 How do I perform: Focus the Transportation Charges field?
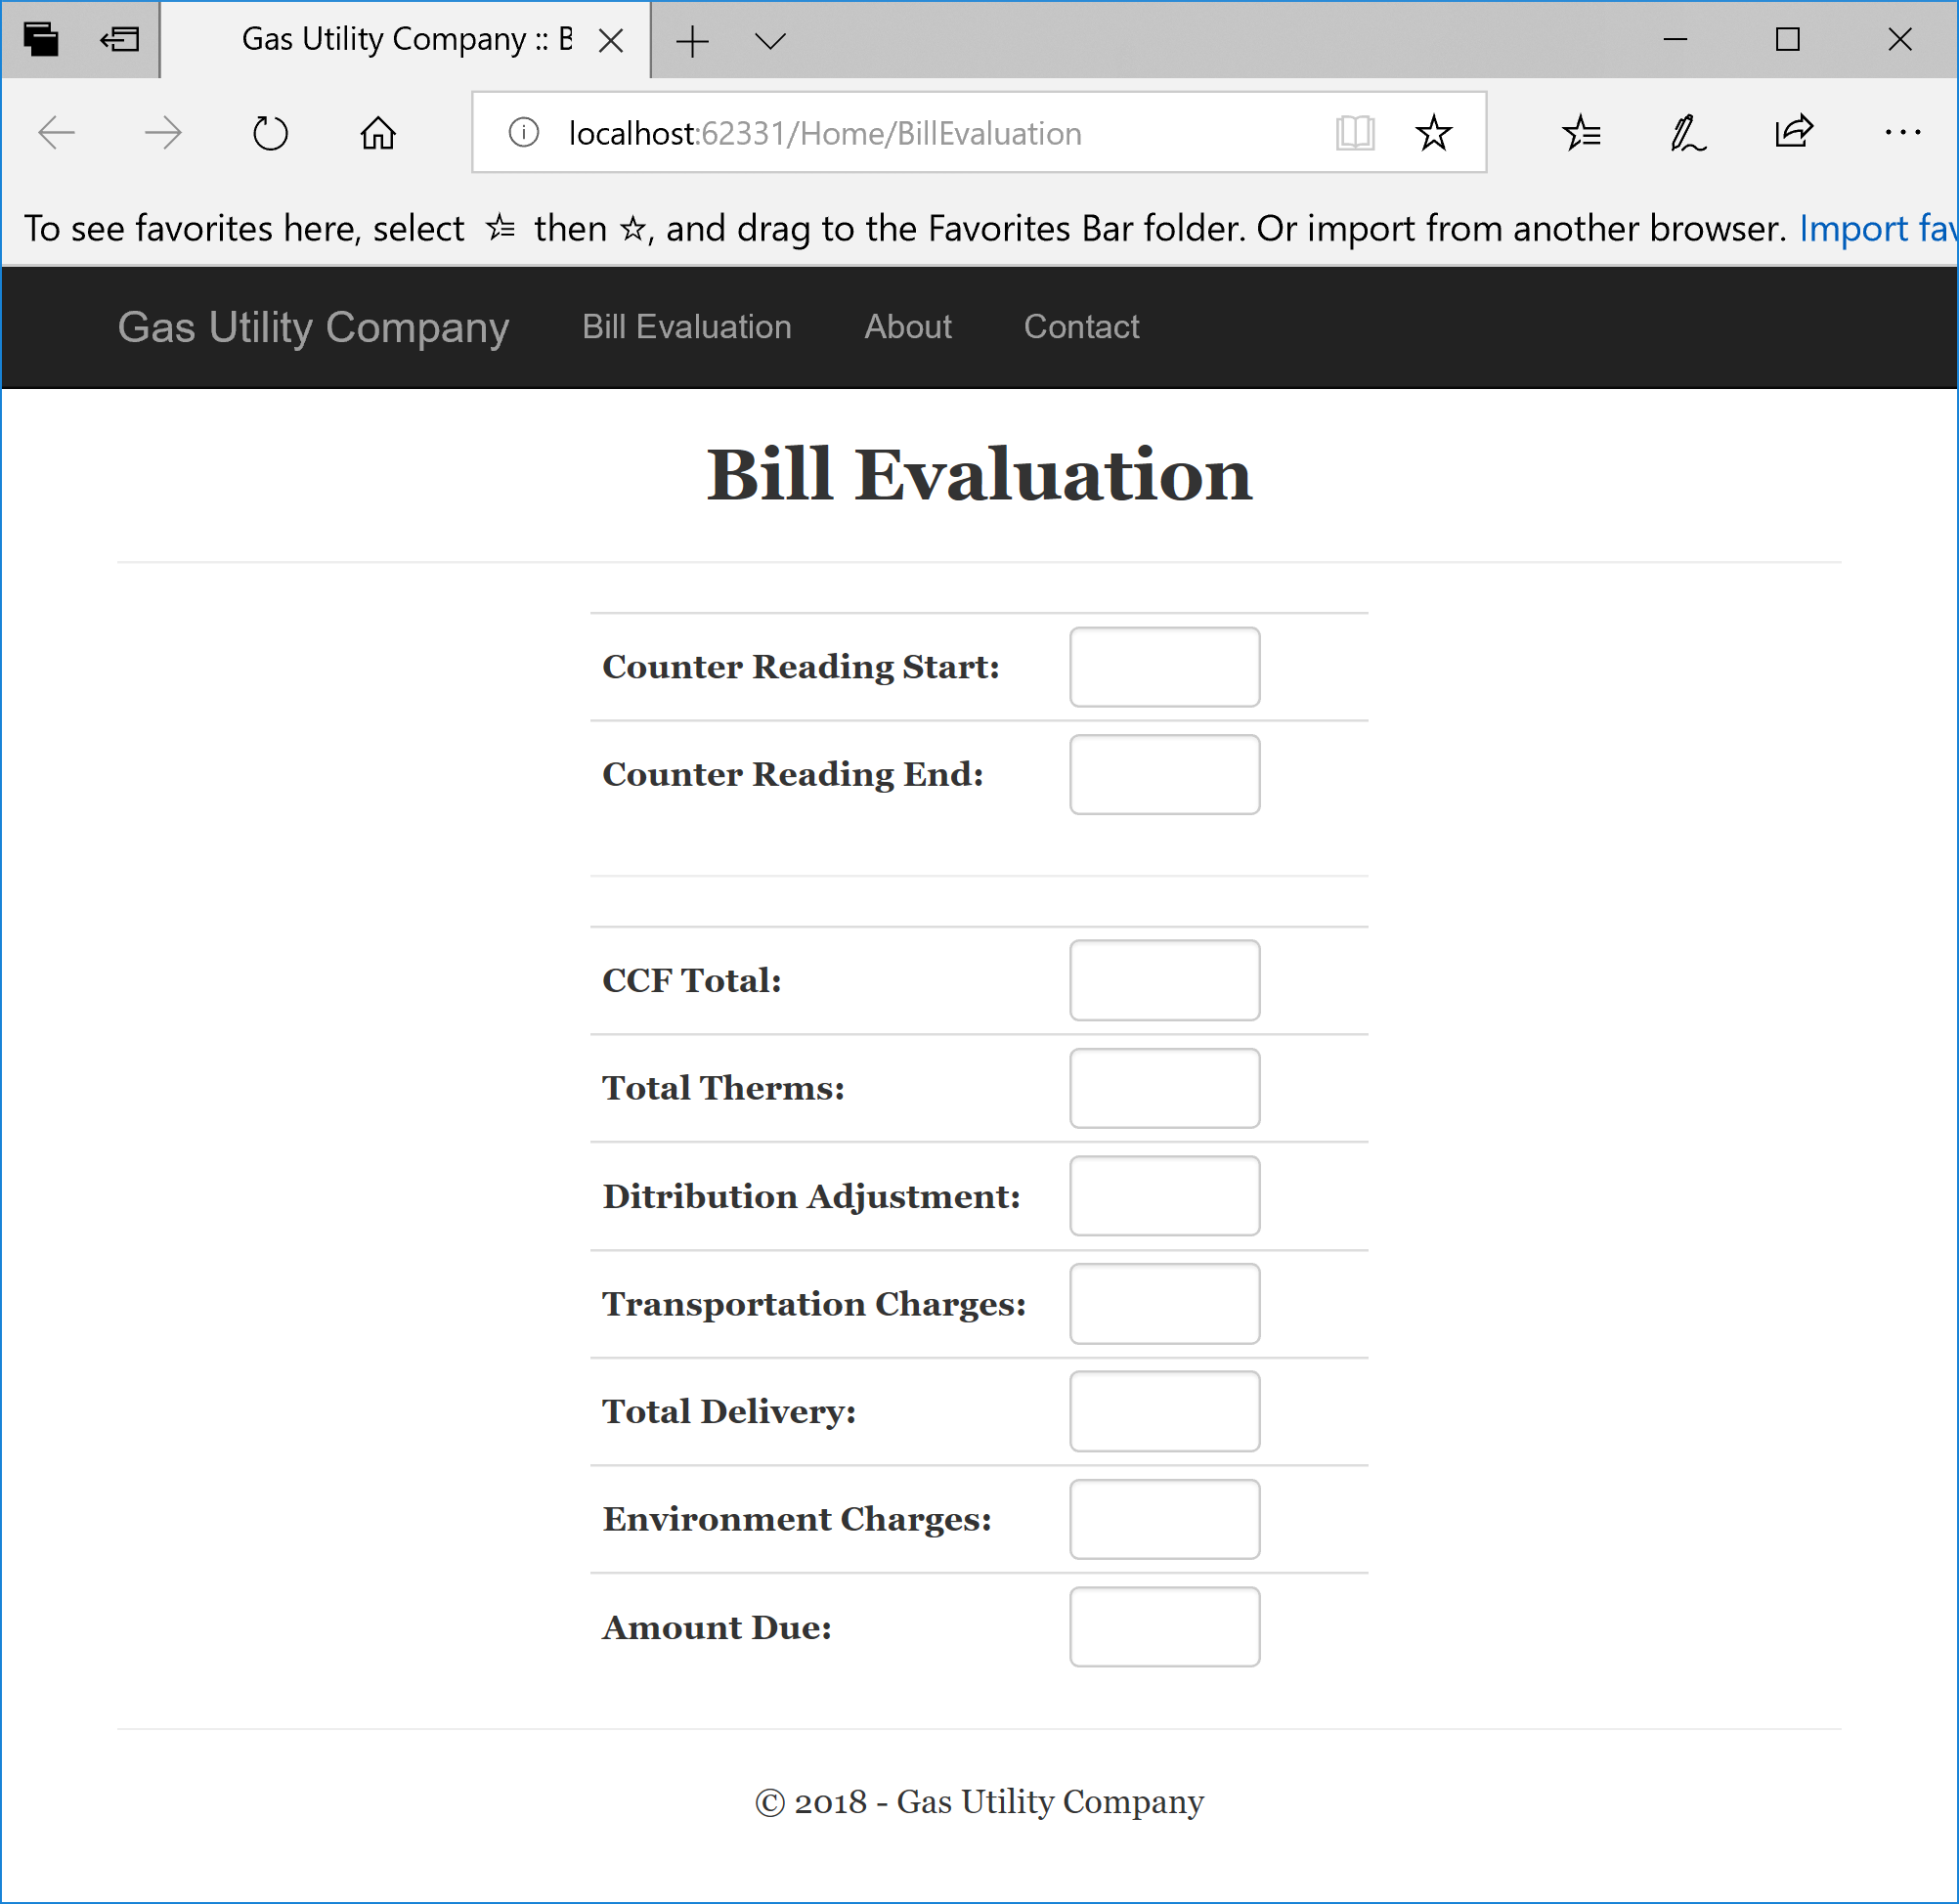pyautogui.click(x=1165, y=1305)
